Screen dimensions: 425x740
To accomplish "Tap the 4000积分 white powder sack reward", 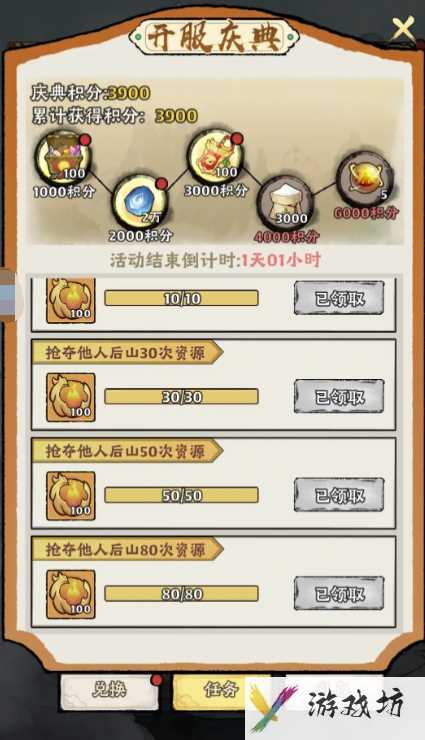I will 284,202.
